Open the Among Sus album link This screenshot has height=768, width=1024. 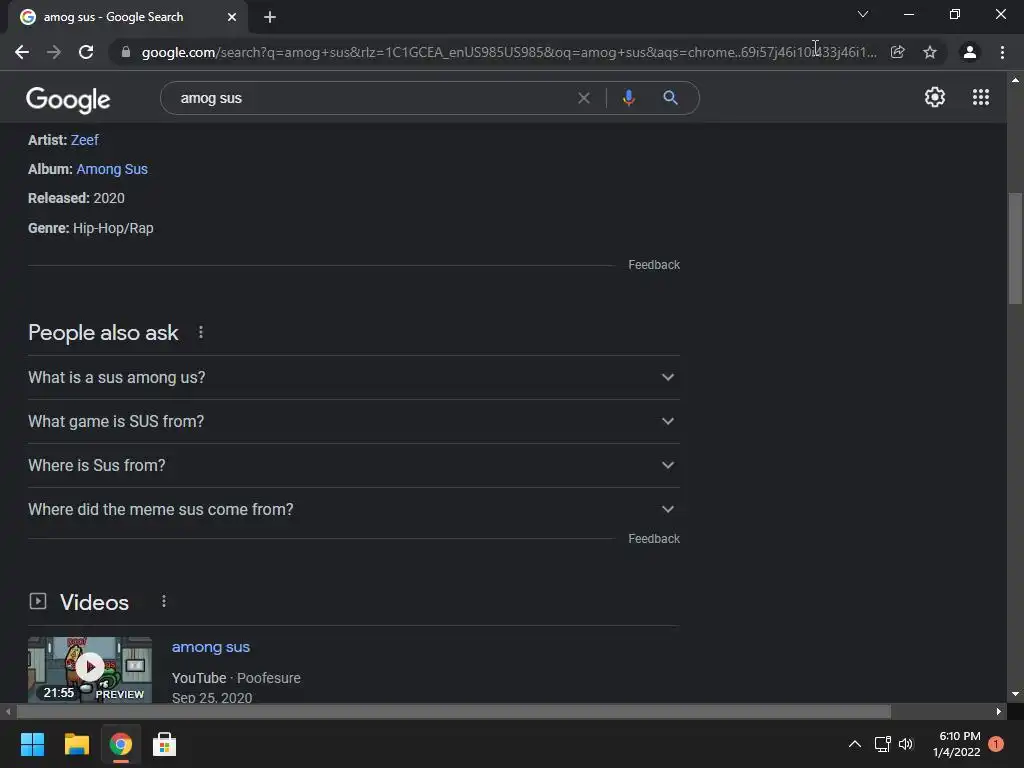(x=112, y=169)
